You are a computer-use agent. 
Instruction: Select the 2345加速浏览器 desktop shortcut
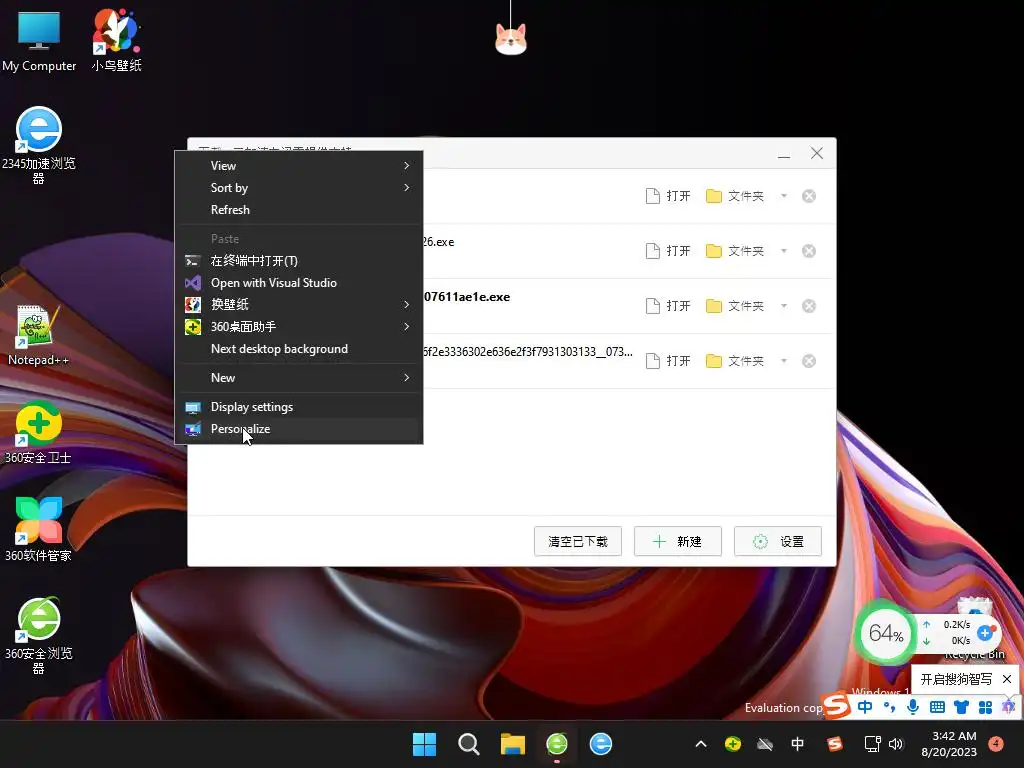point(39,145)
